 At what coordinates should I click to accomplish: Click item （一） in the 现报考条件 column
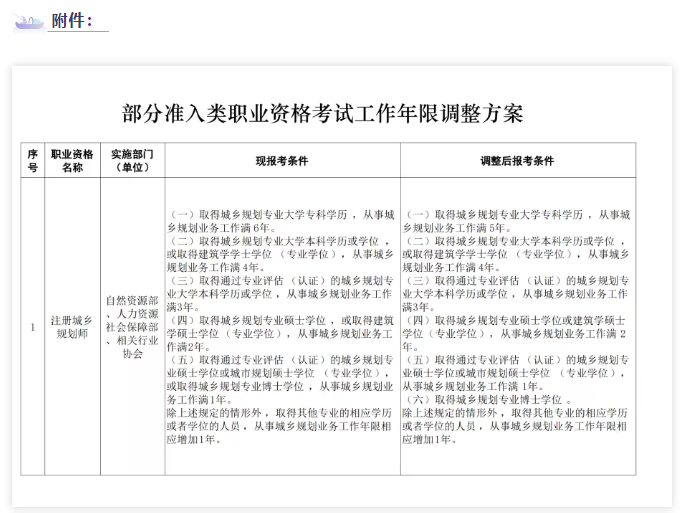(281, 220)
